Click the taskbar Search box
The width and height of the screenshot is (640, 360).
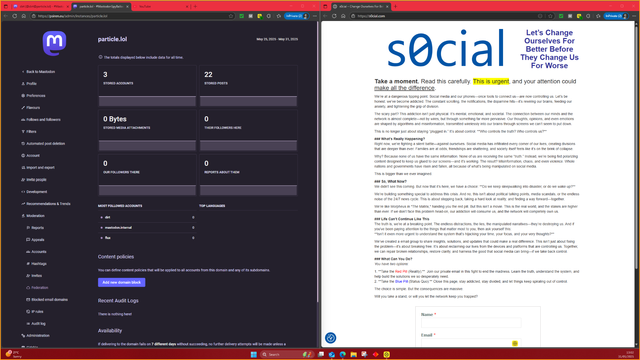click(287, 354)
